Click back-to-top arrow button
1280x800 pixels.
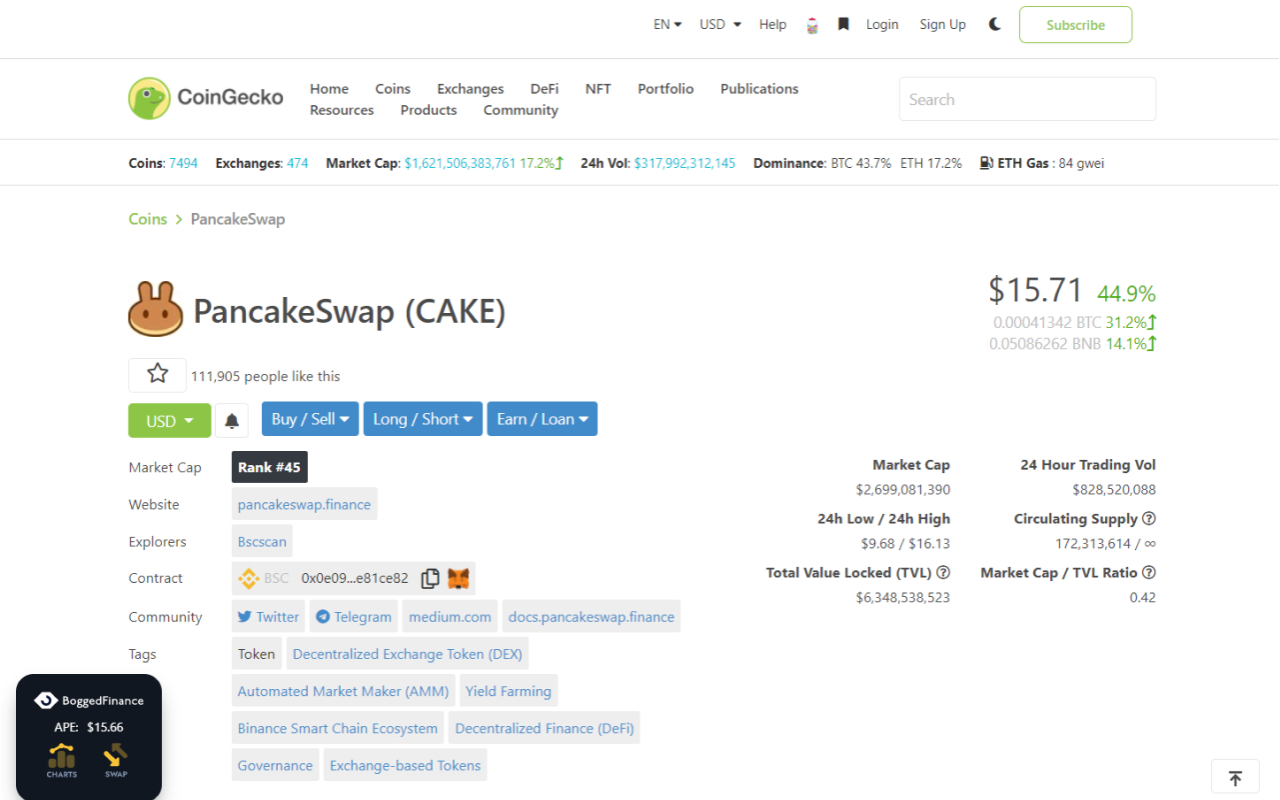(x=1235, y=777)
